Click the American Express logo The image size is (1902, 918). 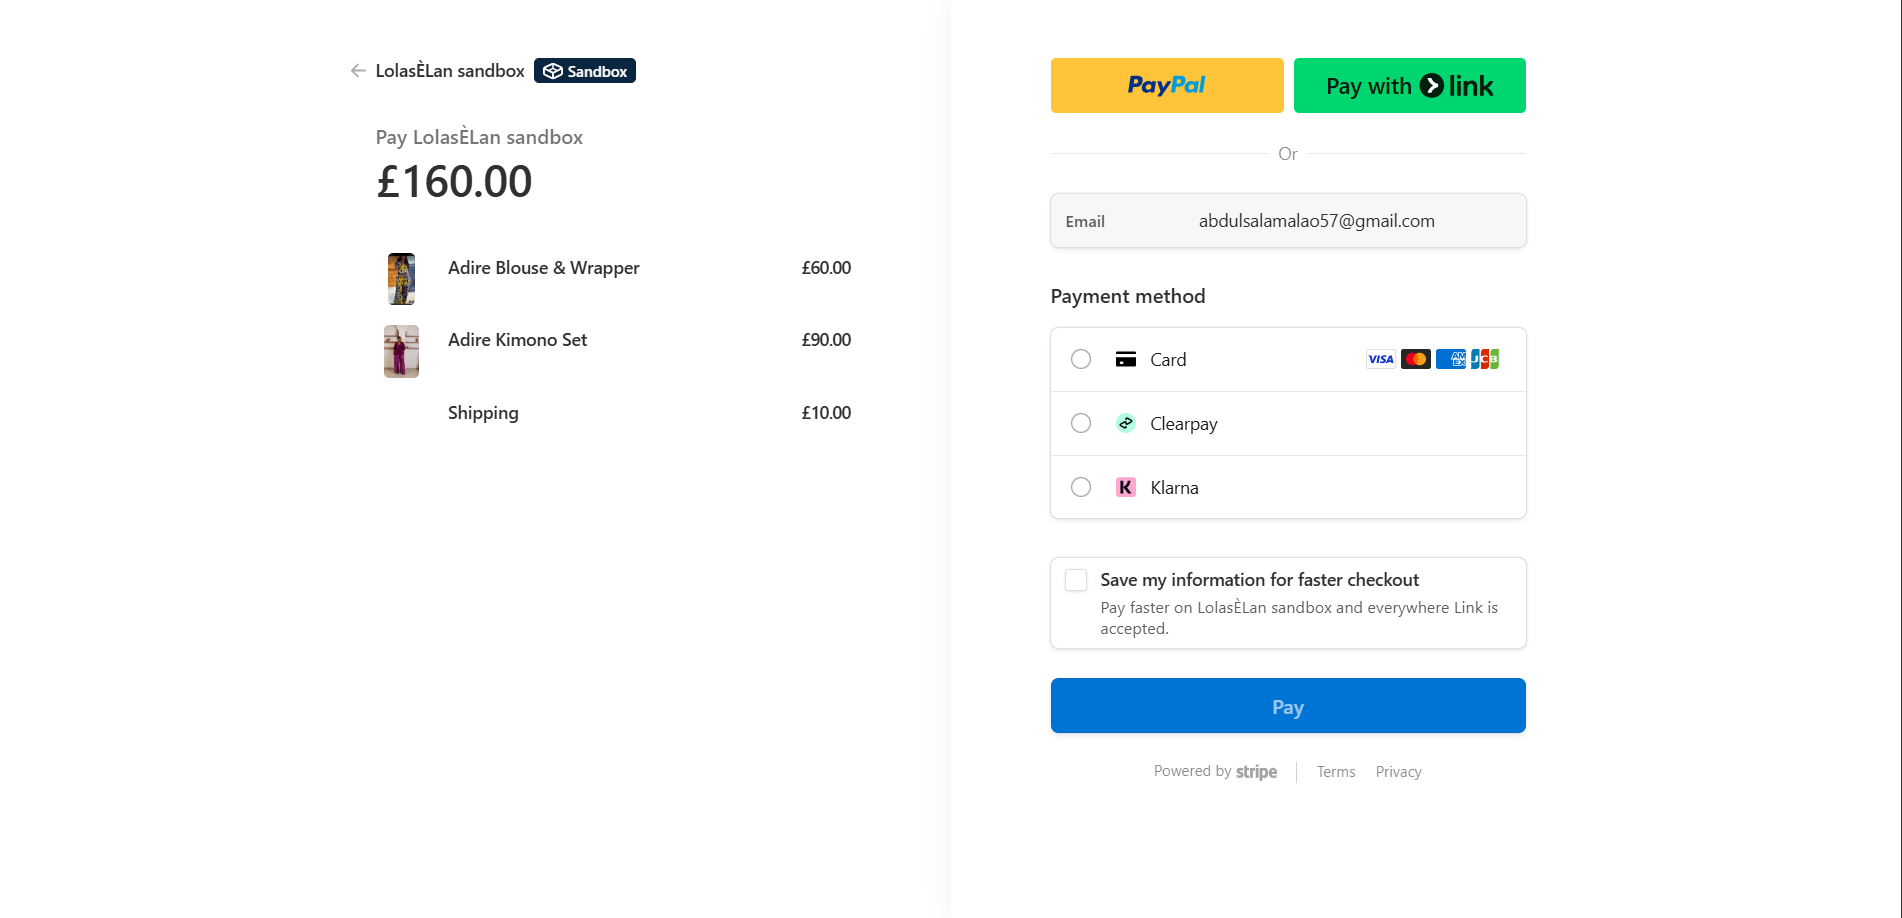(1450, 359)
